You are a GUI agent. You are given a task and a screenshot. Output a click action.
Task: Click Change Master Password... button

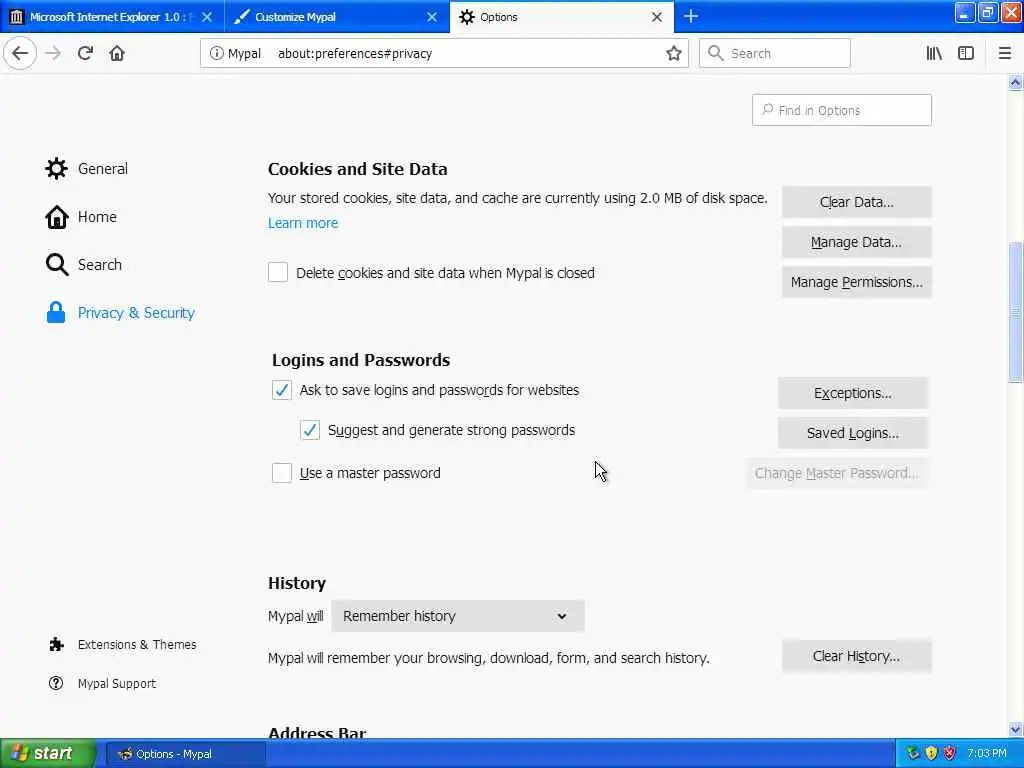(836, 473)
